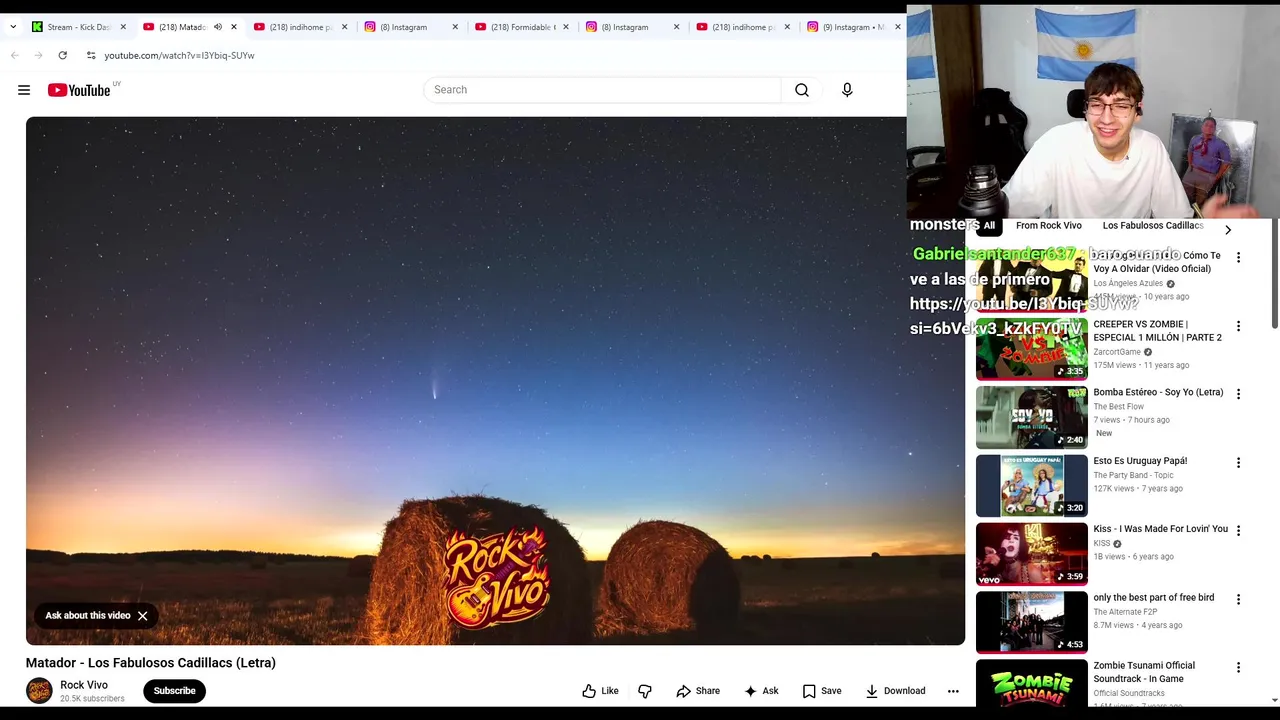
Task: Click the 'ZarcortGame' channel name
Action: pyautogui.click(x=1117, y=352)
